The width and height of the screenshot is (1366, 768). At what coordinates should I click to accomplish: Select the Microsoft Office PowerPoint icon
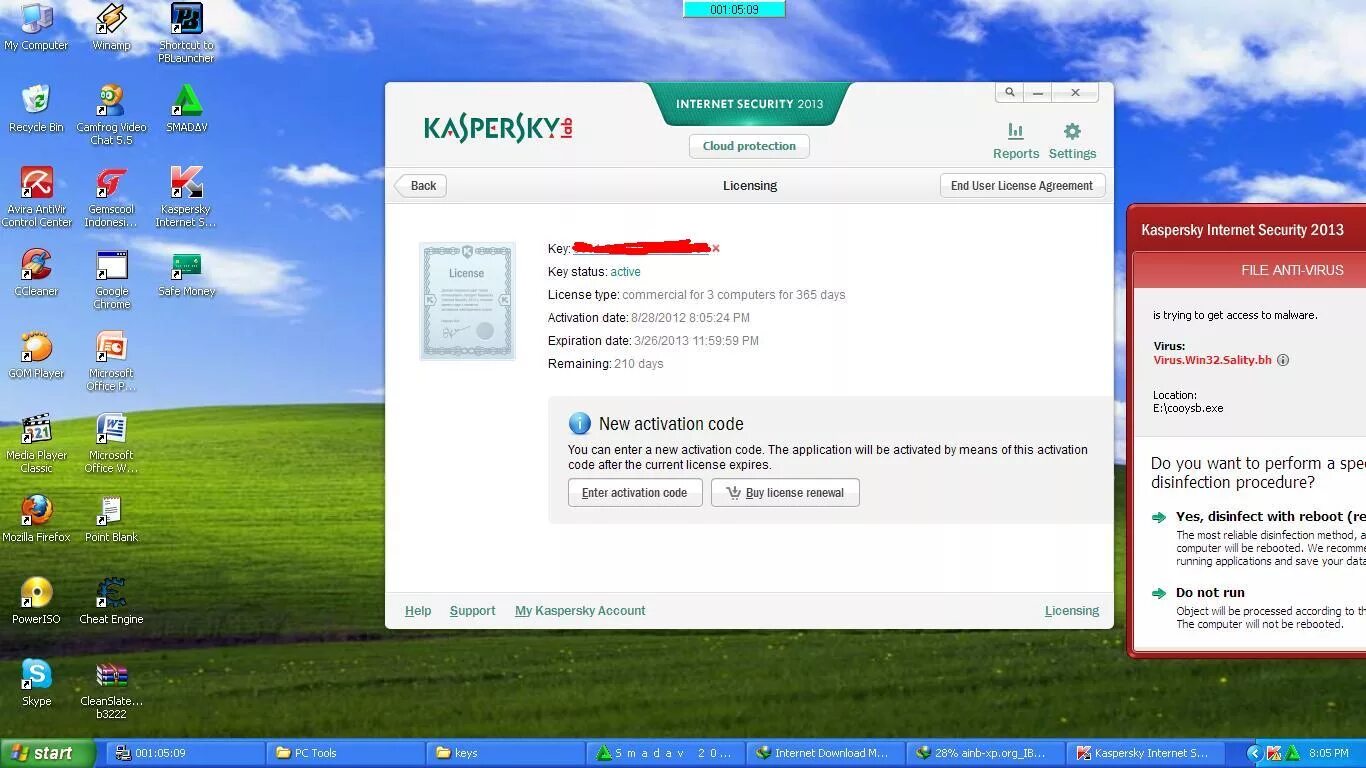click(x=111, y=361)
